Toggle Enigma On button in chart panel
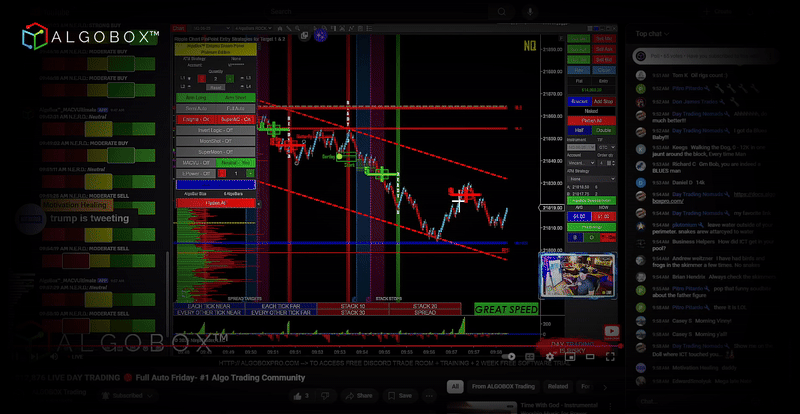 pyautogui.click(x=197, y=118)
